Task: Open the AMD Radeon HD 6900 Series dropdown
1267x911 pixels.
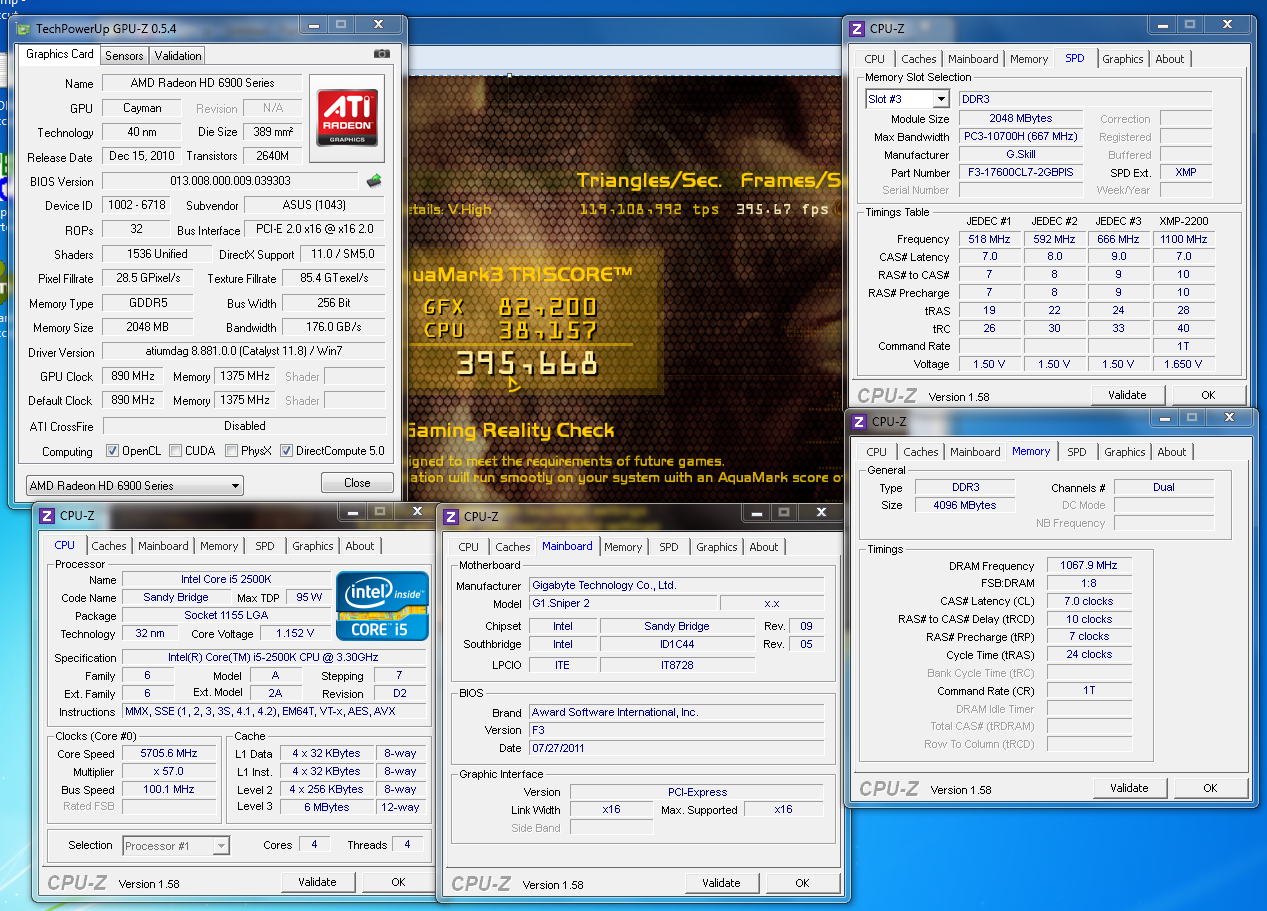Action: (134, 486)
